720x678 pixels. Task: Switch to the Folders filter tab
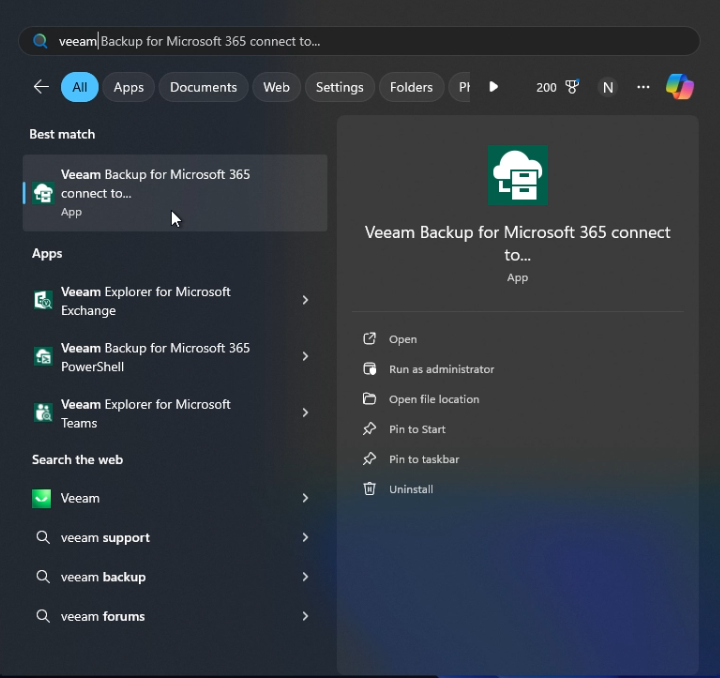(411, 87)
